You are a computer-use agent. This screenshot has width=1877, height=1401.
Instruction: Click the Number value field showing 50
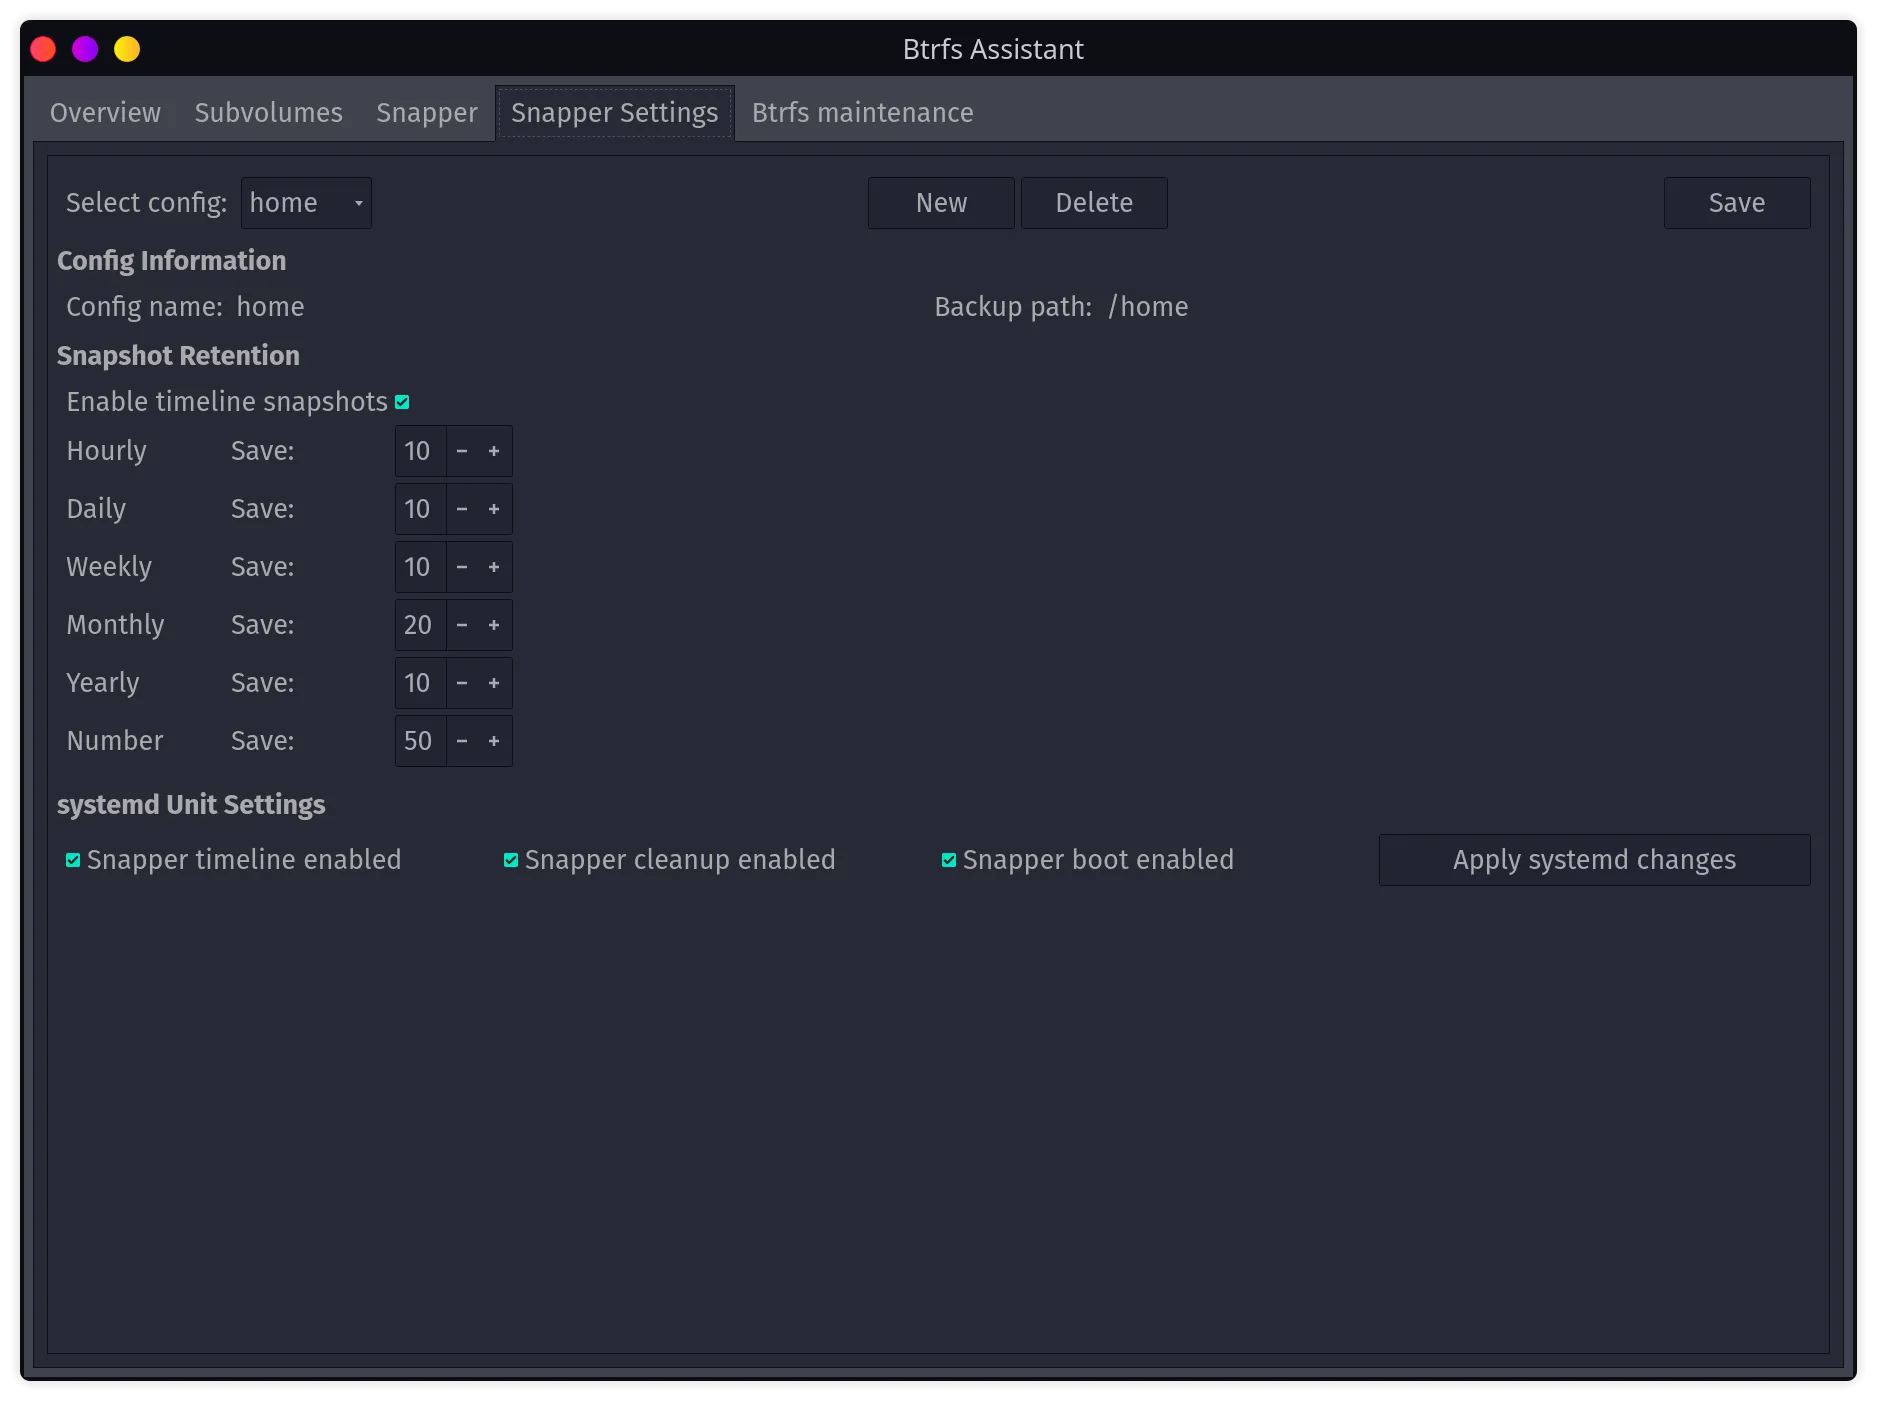[420, 741]
